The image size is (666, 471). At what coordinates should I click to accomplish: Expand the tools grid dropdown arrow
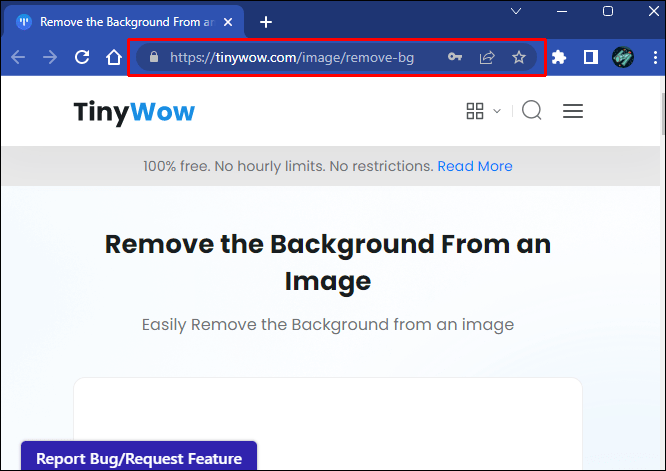coord(497,111)
